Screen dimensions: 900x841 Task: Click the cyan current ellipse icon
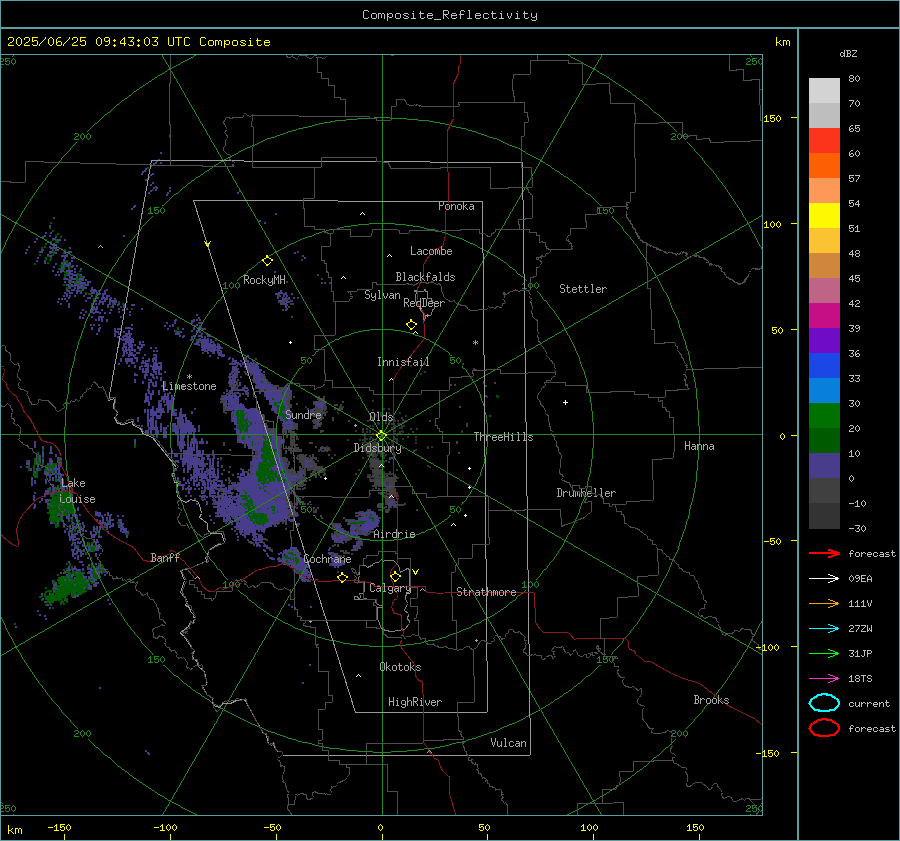tap(824, 703)
